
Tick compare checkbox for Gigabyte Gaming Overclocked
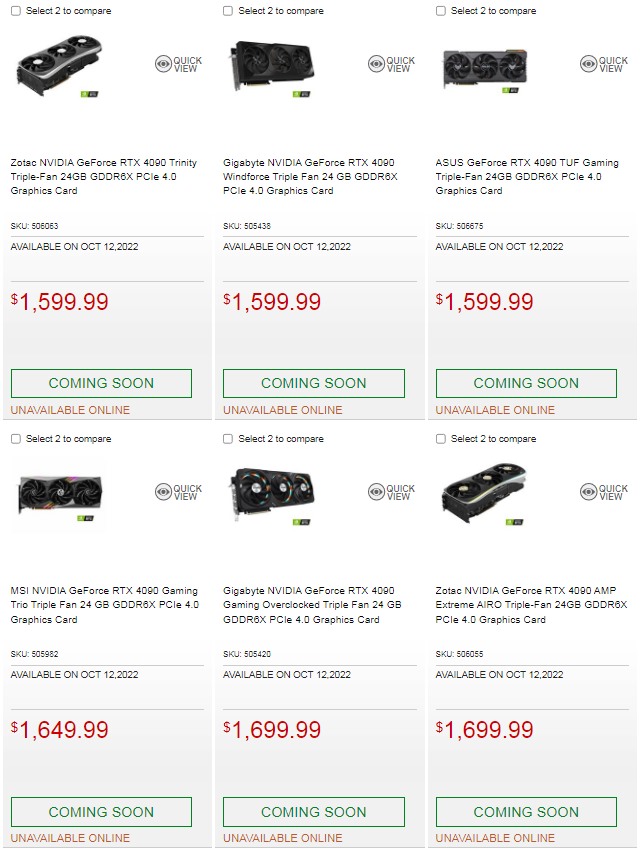(228, 439)
